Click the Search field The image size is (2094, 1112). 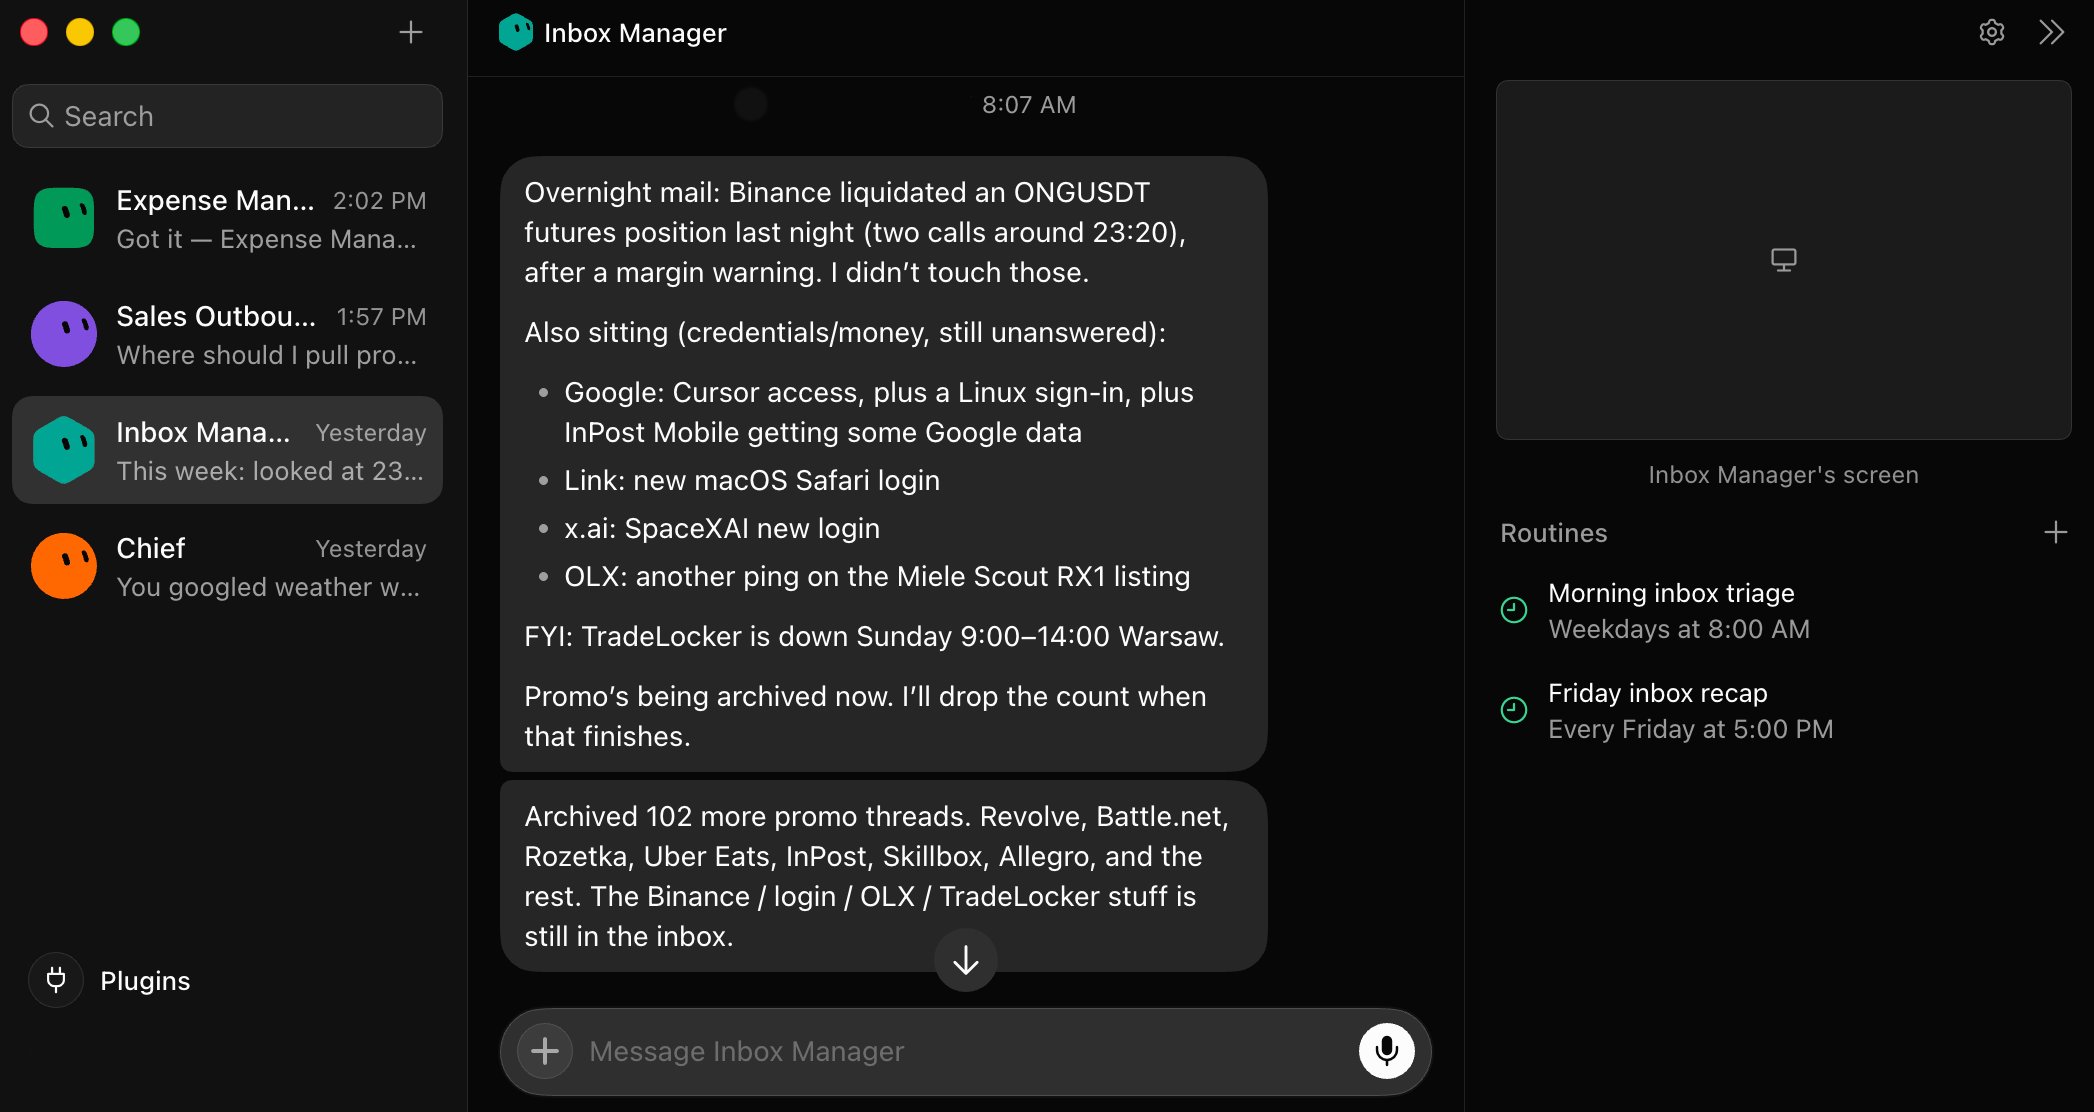pos(227,116)
